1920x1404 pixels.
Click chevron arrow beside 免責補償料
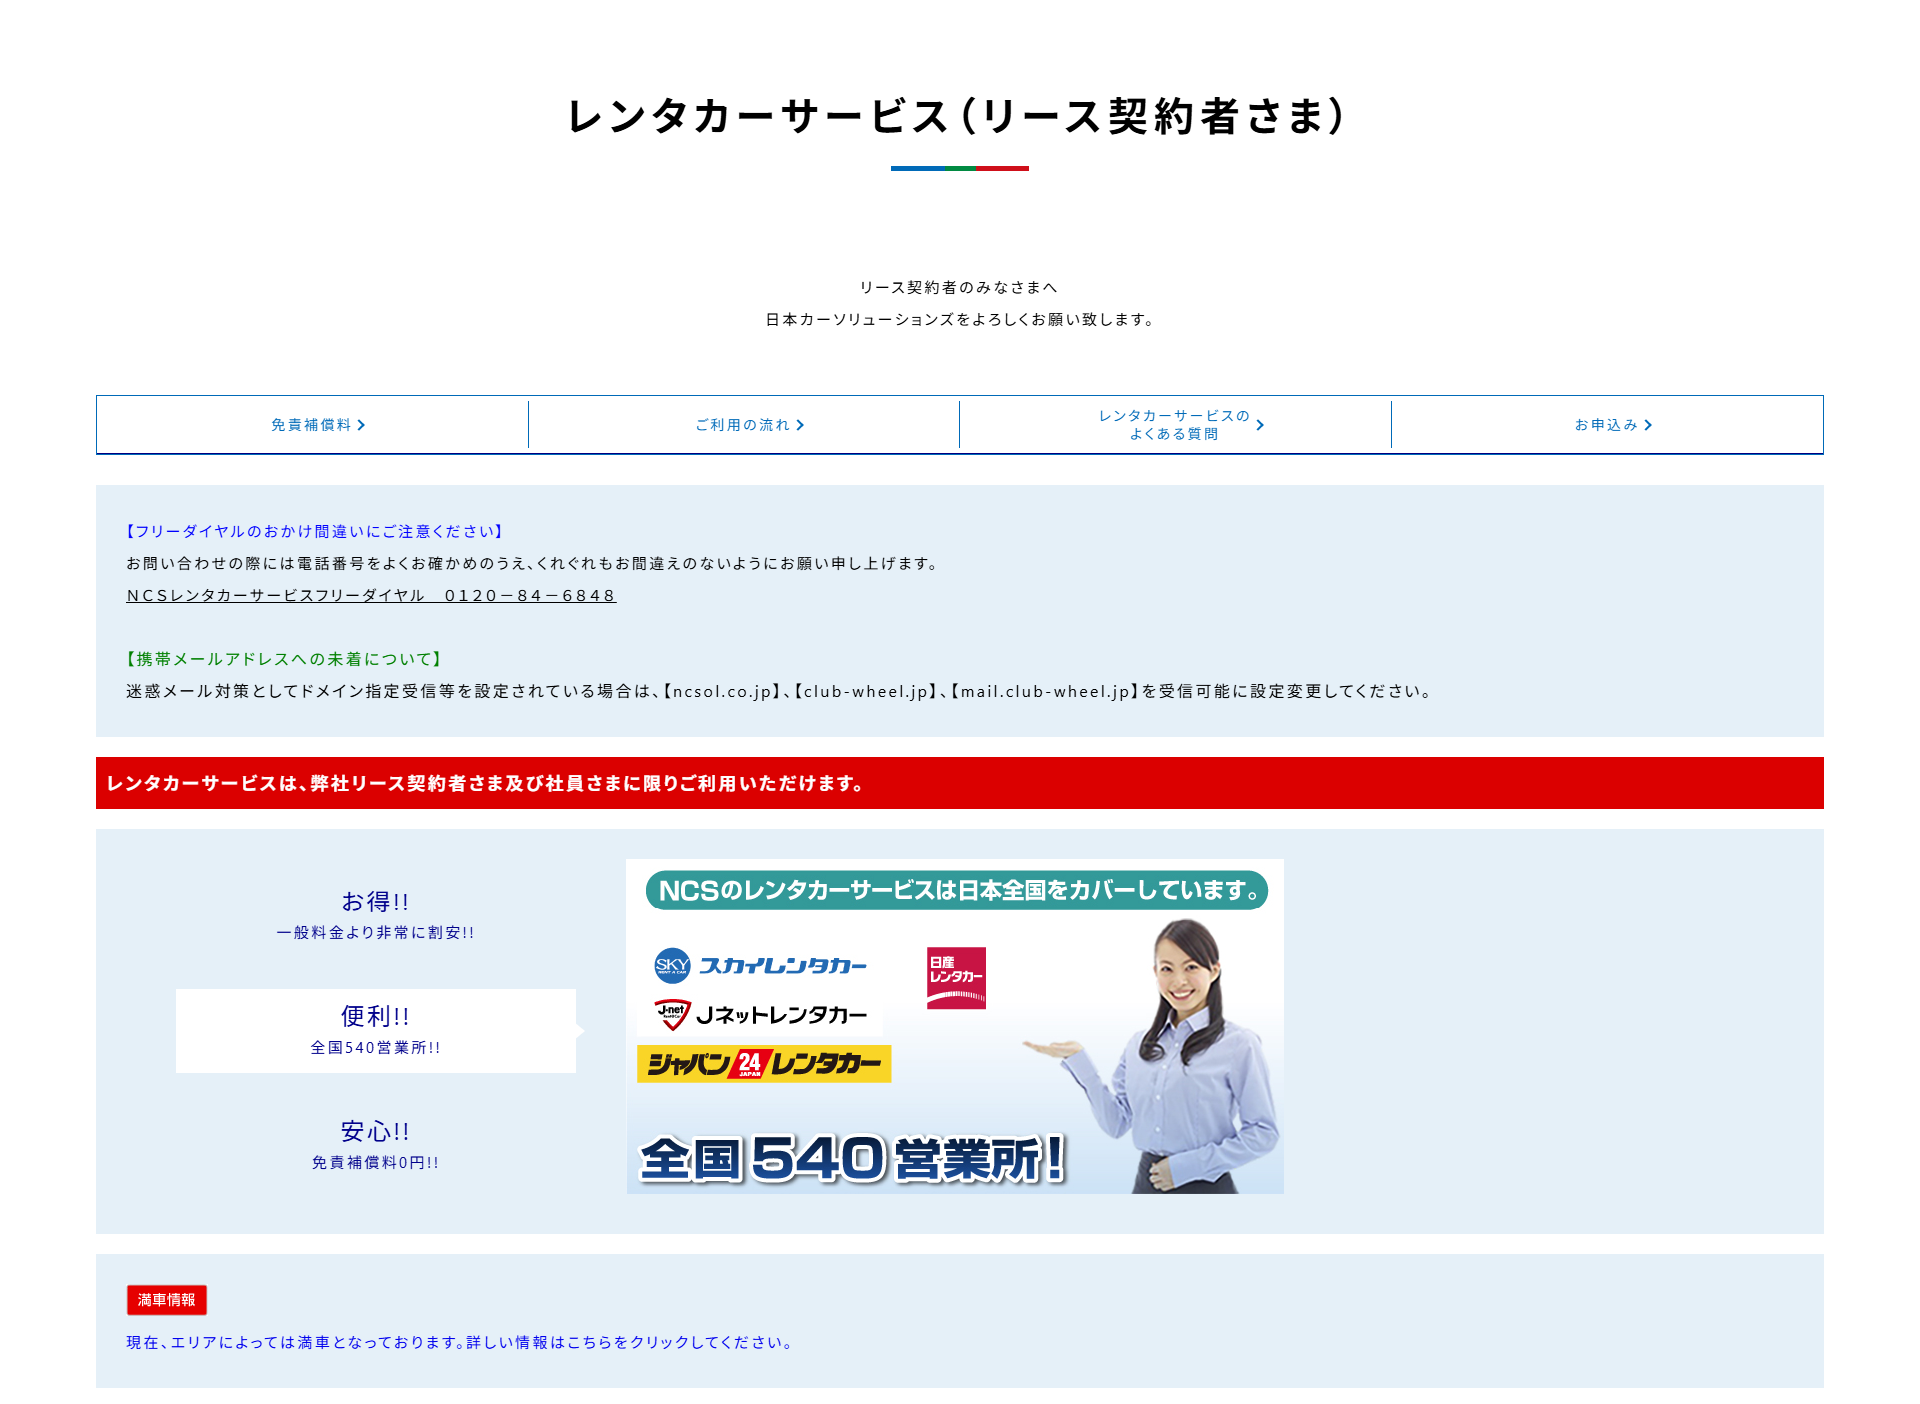pos(361,425)
